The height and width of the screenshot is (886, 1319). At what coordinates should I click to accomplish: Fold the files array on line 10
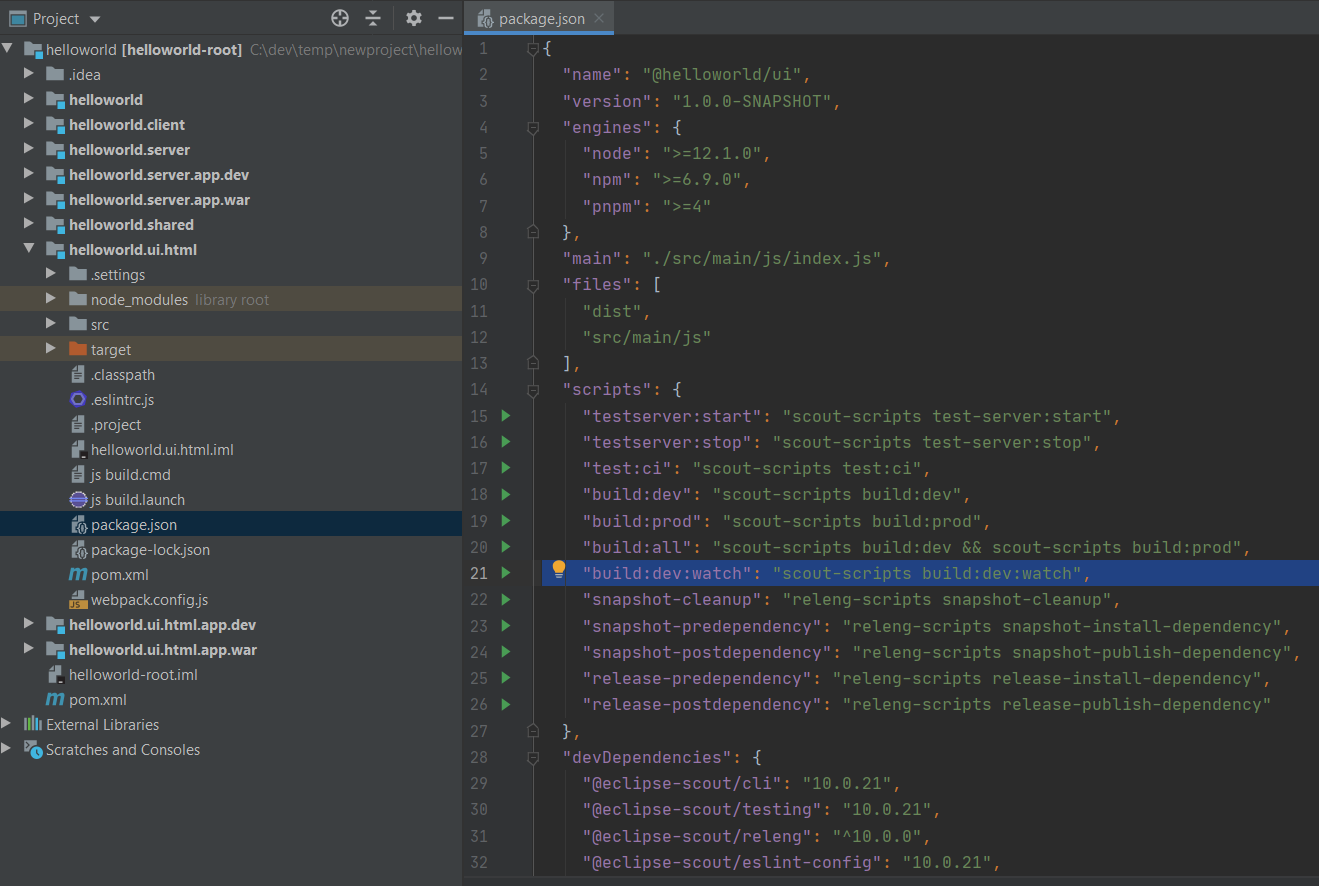pos(533,284)
